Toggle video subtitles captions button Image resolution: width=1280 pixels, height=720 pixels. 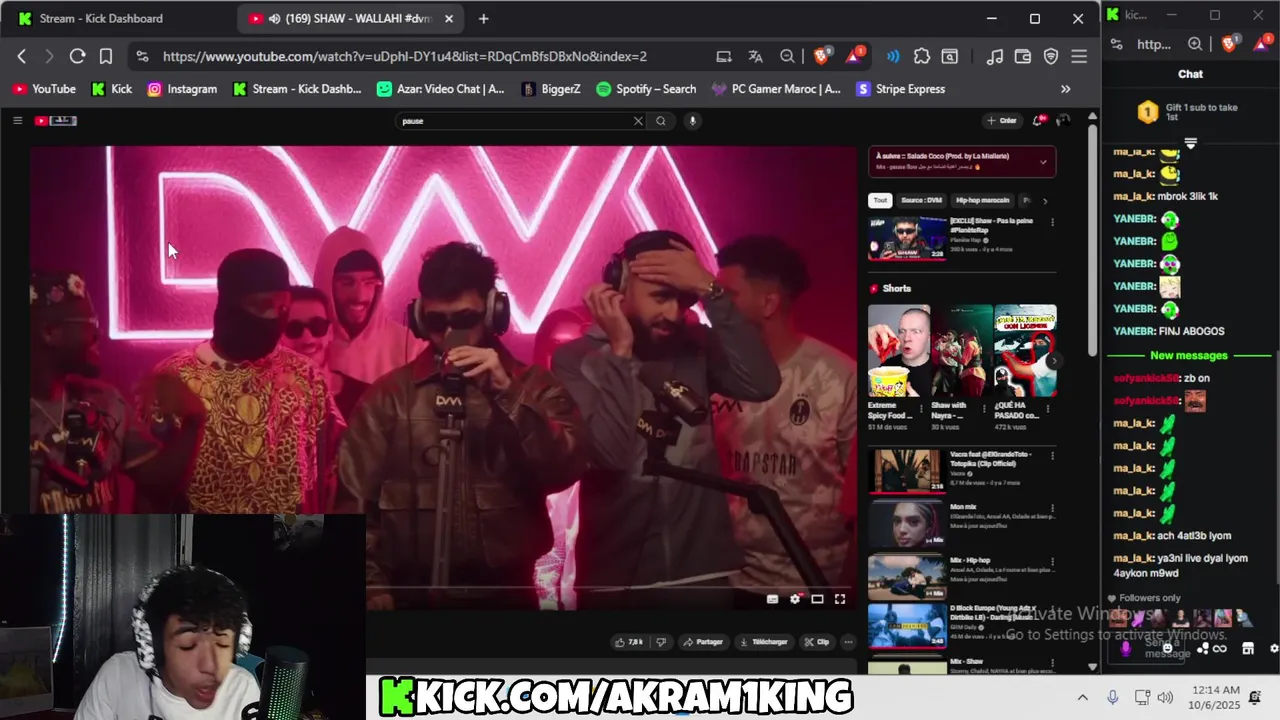coord(772,599)
